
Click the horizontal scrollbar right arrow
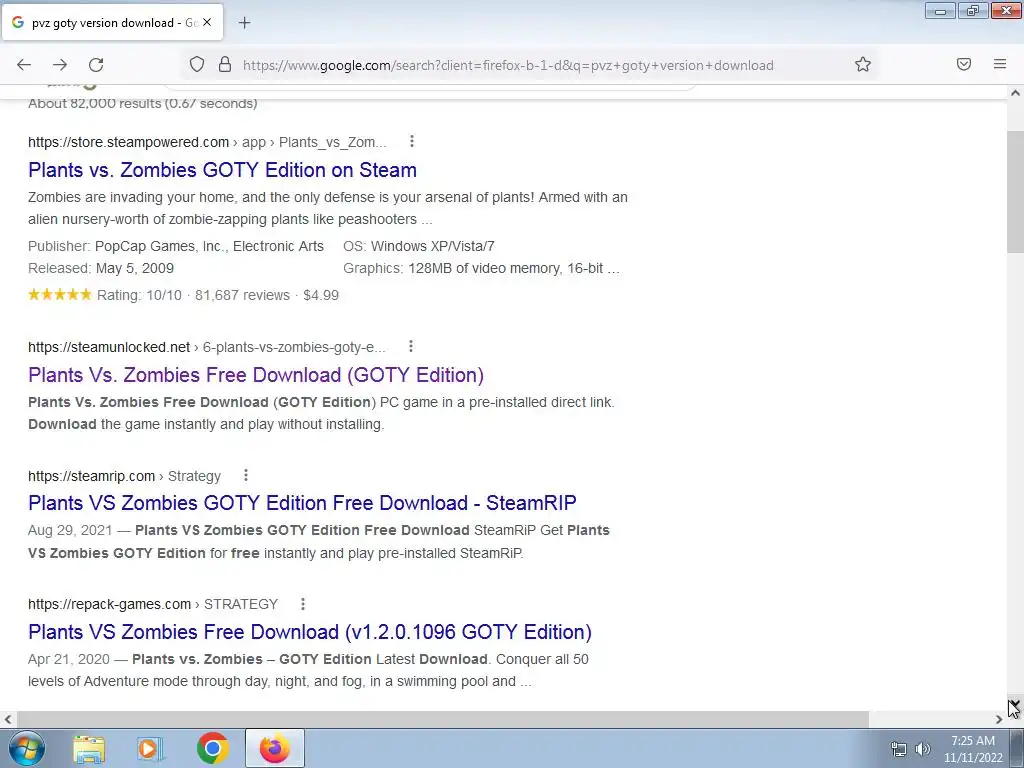click(x=999, y=719)
